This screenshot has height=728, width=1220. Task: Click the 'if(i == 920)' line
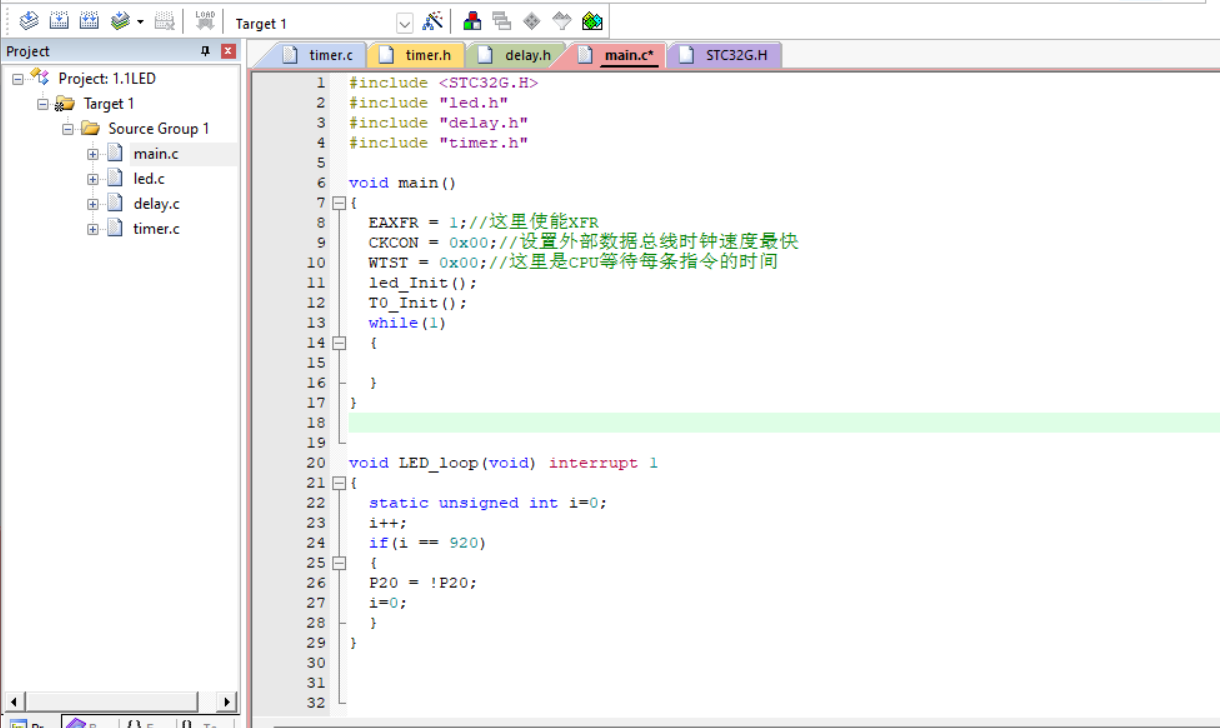coord(427,543)
